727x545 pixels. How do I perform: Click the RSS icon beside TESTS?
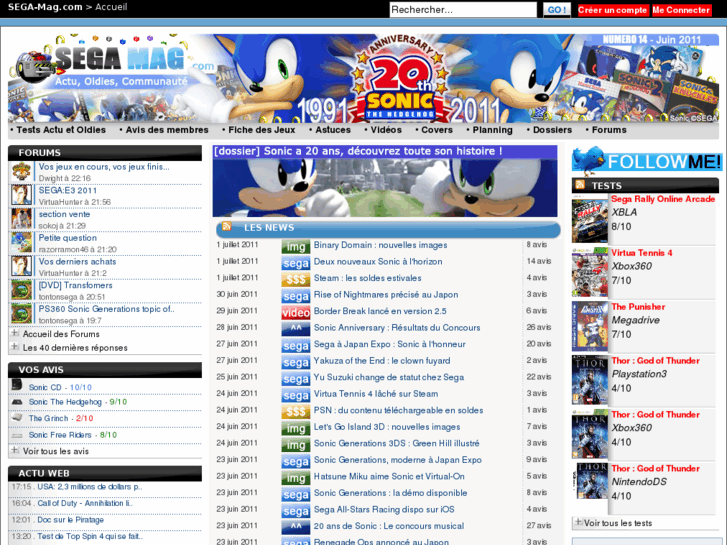pos(580,185)
